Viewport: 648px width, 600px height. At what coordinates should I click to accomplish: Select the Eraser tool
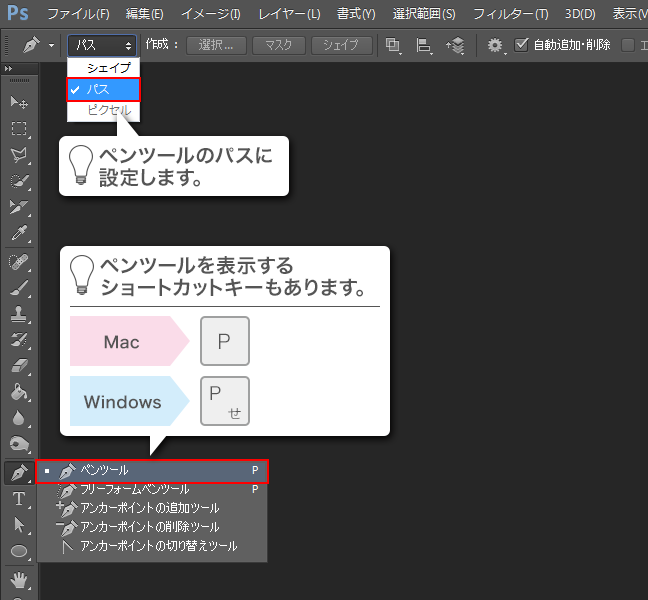(x=18, y=366)
